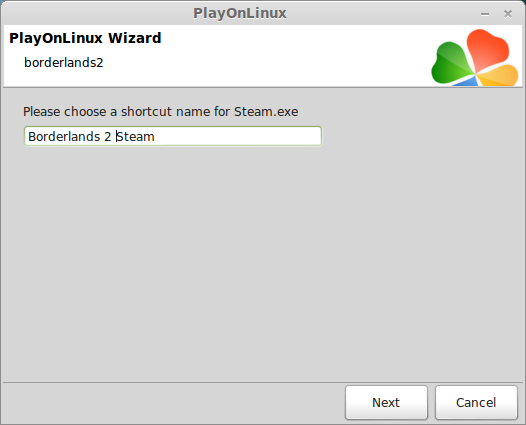Focus the shortcut name text field
This screenshot has width=526, height=425.
[x=173, y=136]
